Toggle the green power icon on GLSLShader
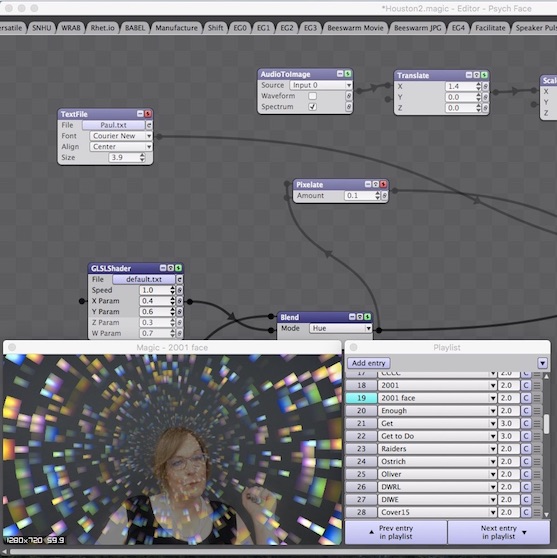Image resolution: width=557 pixels, height=558 pixels. pos(178,268)
